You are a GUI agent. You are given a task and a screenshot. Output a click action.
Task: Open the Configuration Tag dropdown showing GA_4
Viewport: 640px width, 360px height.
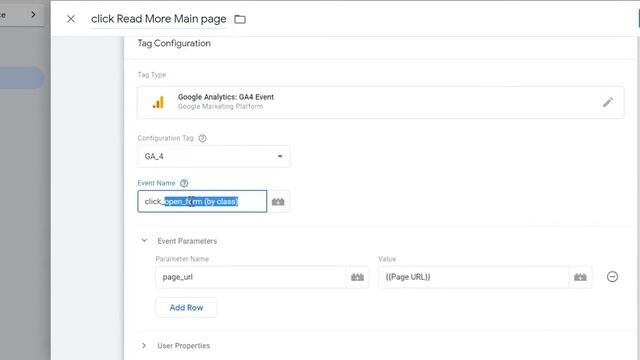pyautogui.click(x=213, y=156)
